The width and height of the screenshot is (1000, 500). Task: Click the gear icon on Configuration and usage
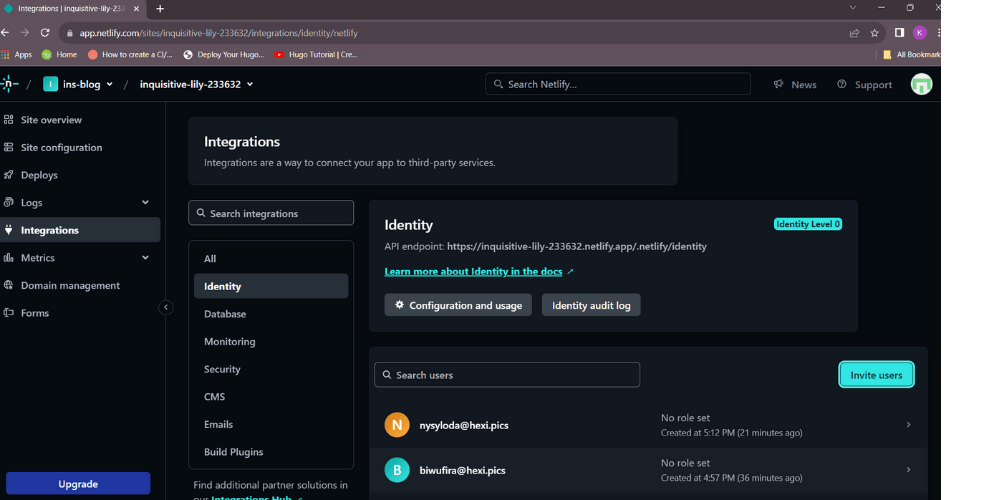399,305
